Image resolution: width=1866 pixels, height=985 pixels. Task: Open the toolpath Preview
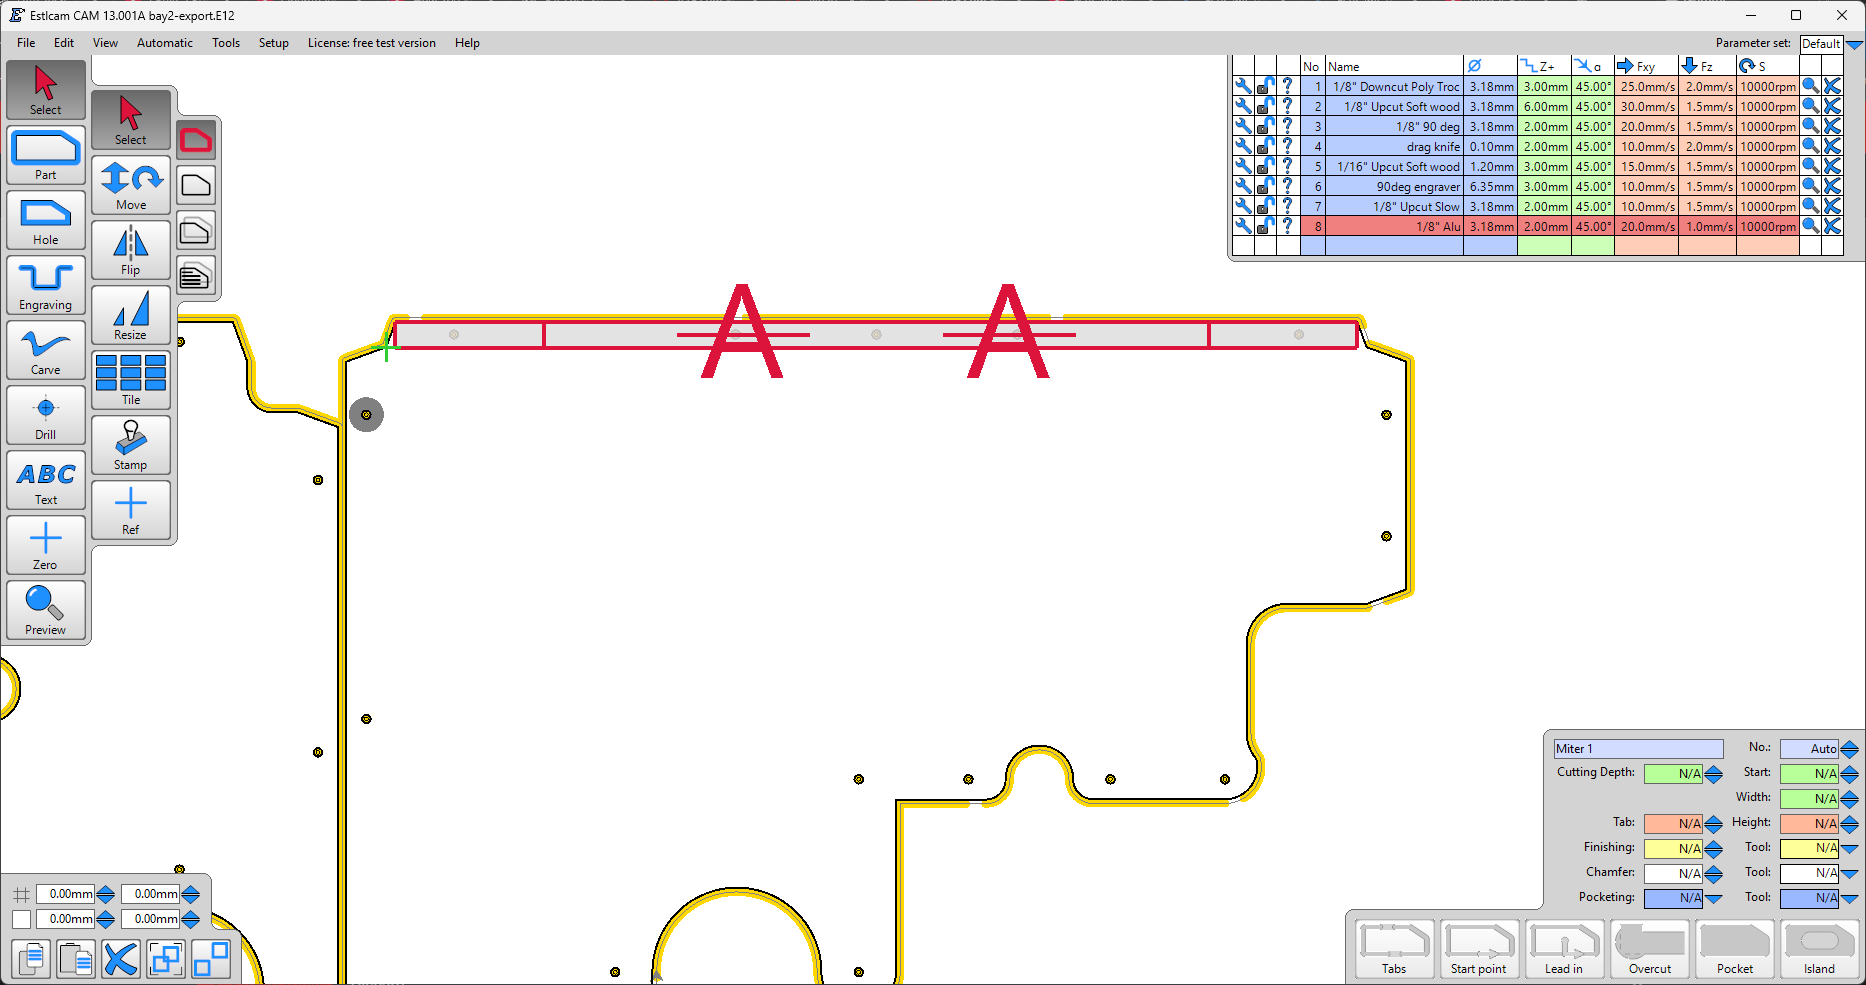pos(46,609)
